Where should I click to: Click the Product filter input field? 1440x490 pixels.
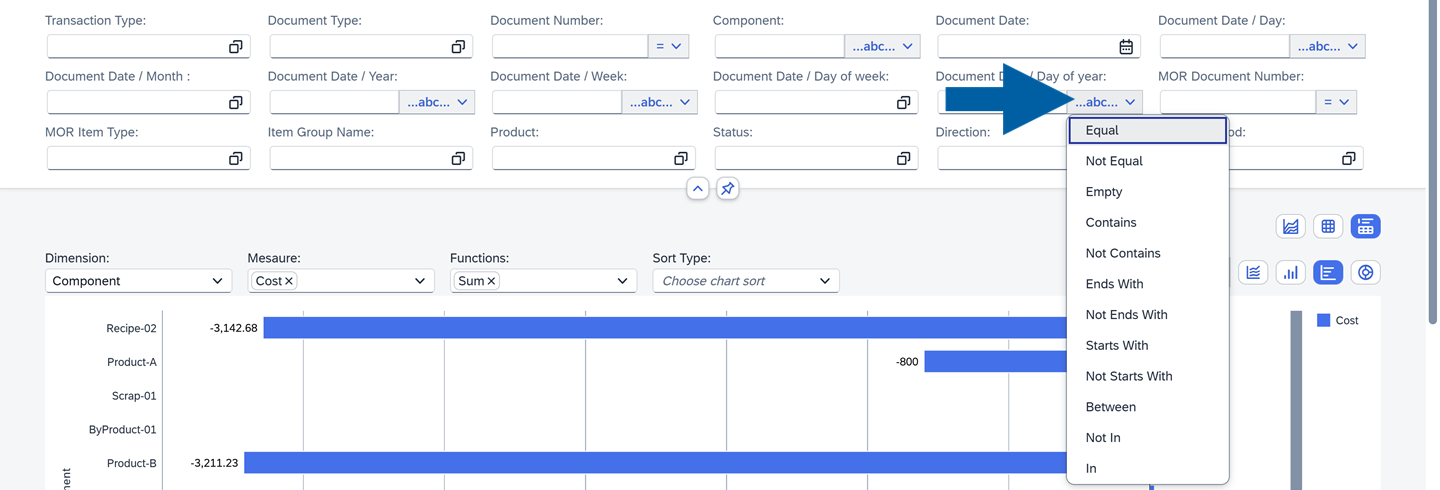coord(580,159)
